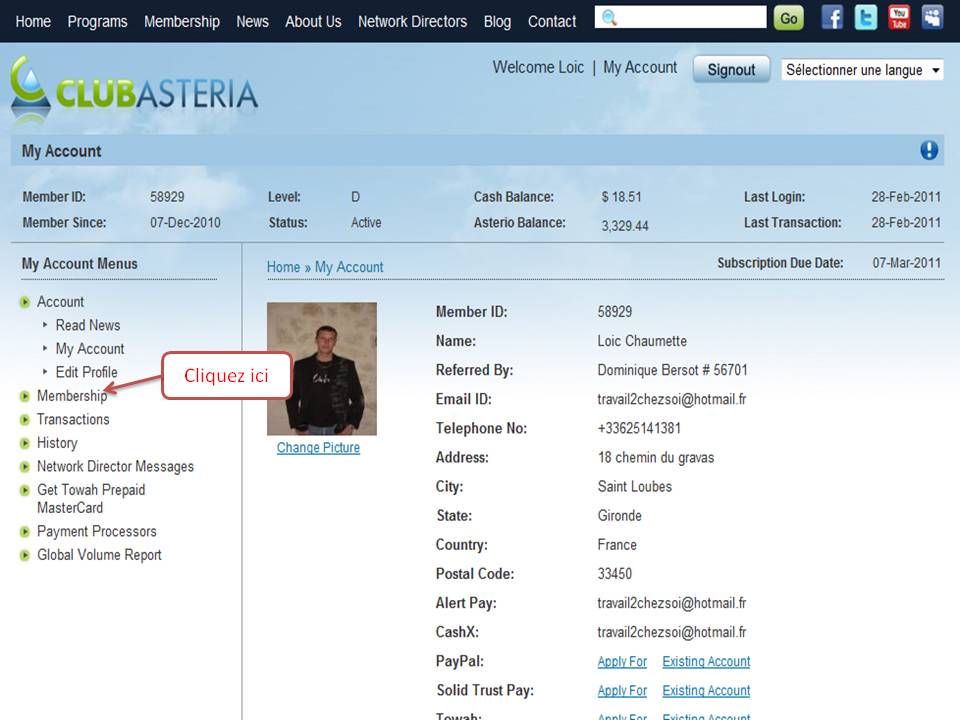Expand the Membership sidebar menu
Screen dimensions: 960x720
(72, 396)
